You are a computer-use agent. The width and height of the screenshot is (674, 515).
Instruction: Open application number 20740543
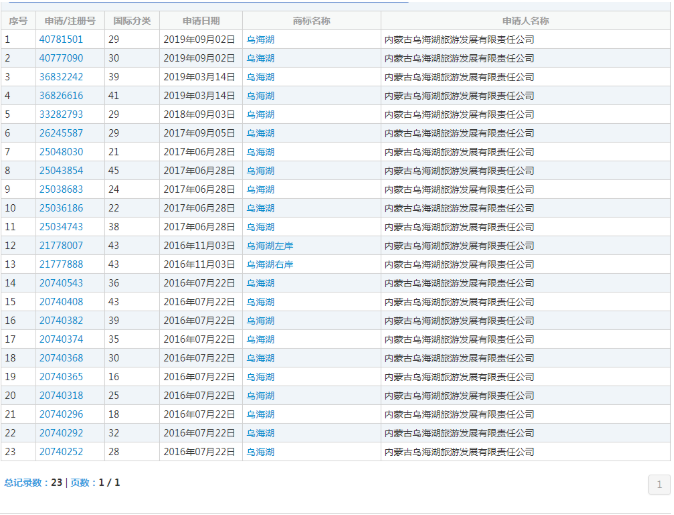pos(61,283)
